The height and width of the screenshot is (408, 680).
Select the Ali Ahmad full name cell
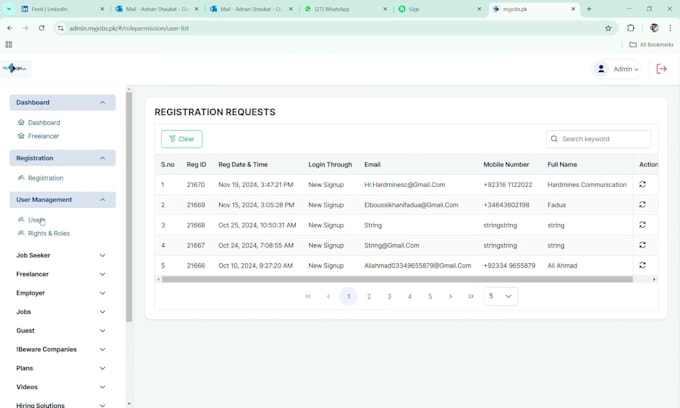click(x=562, y=265)
